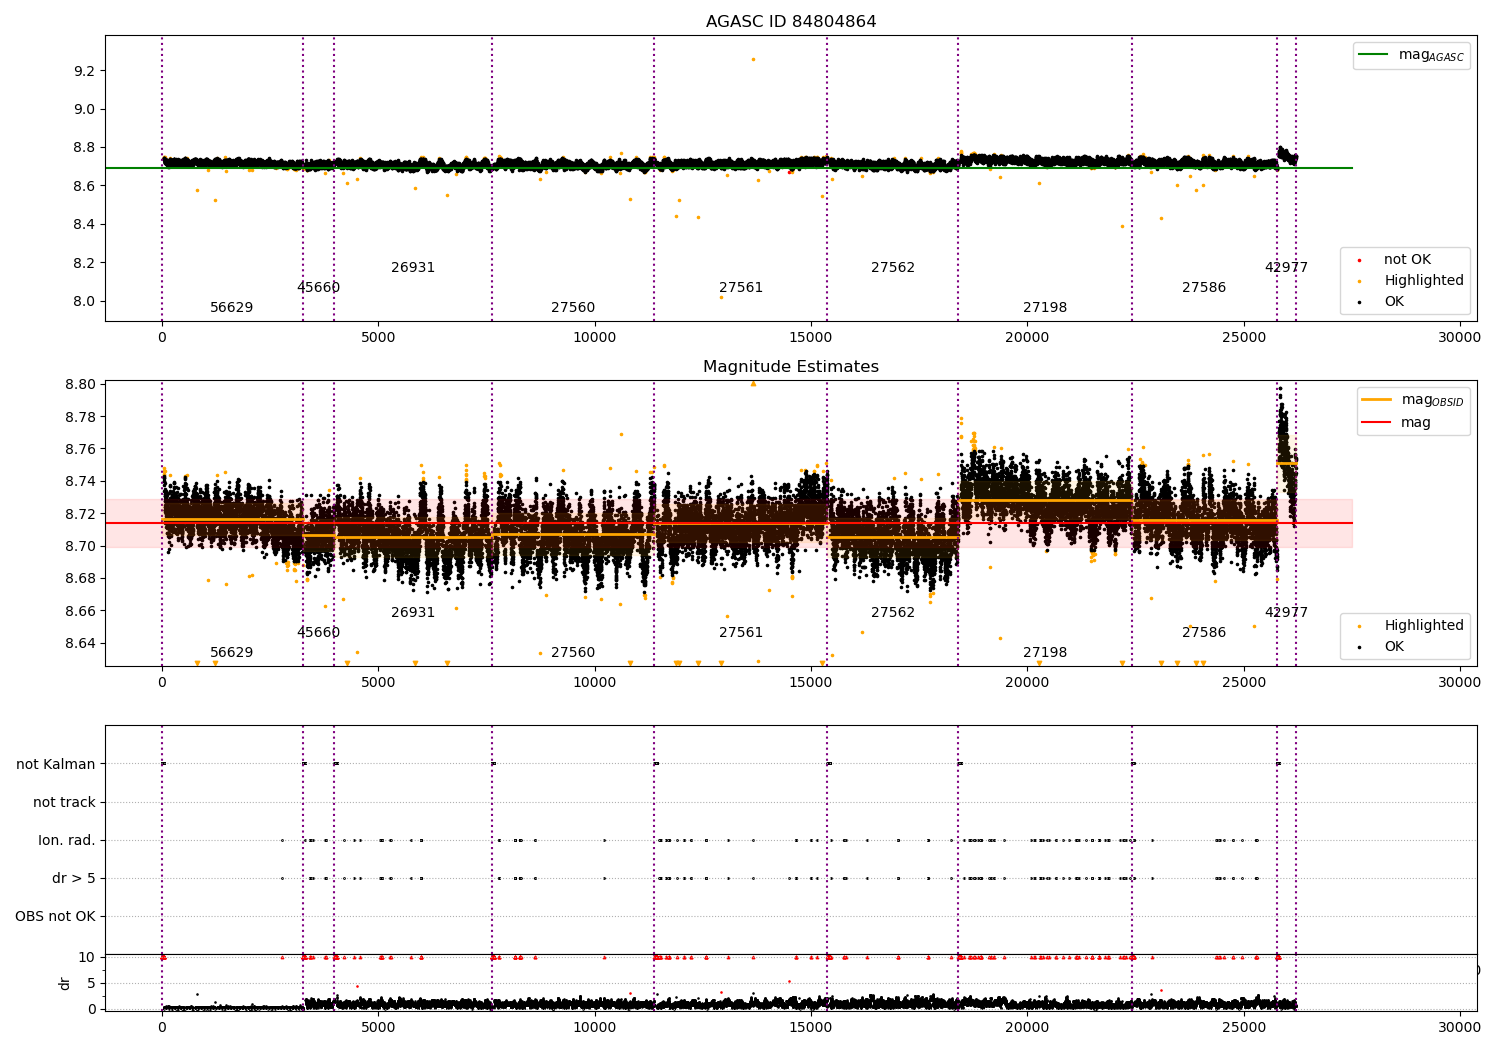
Task: Click the 'not Kalman' axis label
Action: (x=56, y=765)
